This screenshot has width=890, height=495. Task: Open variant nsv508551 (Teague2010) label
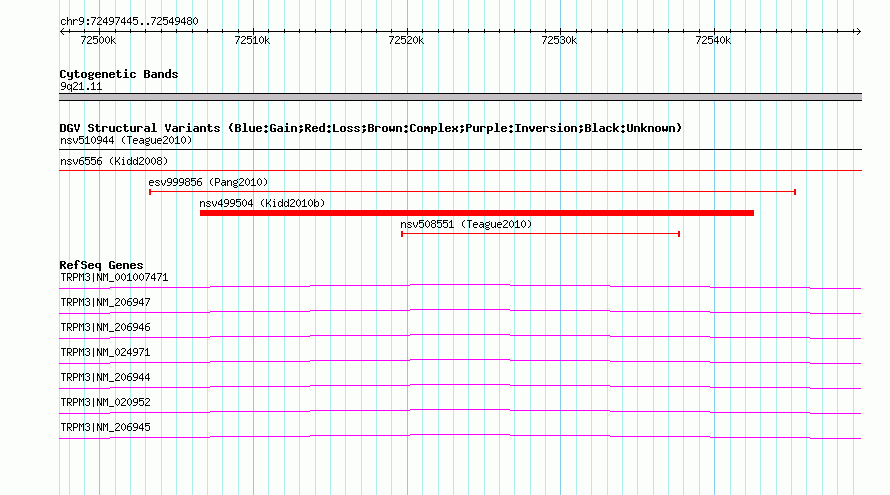point(466,224)
